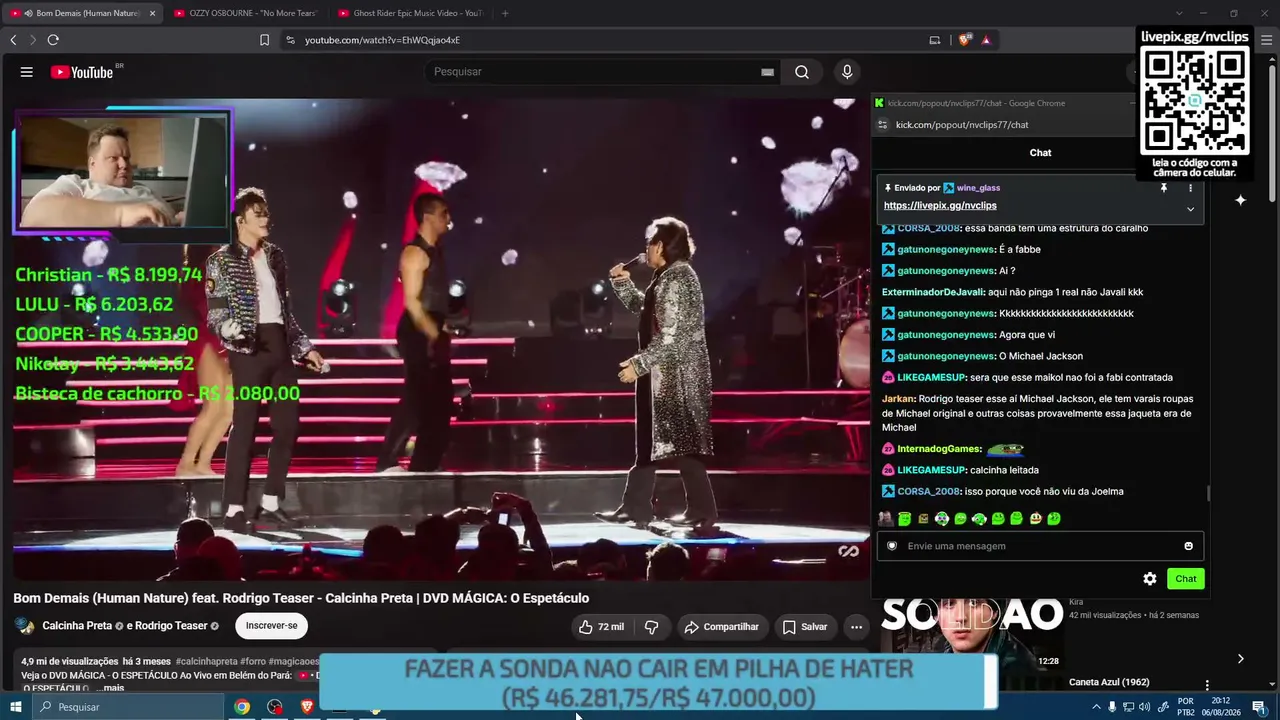Dislike the Calcinha Preta video
The width and height of the screenshot is (1280, 720).
click(x=652, y=627)
